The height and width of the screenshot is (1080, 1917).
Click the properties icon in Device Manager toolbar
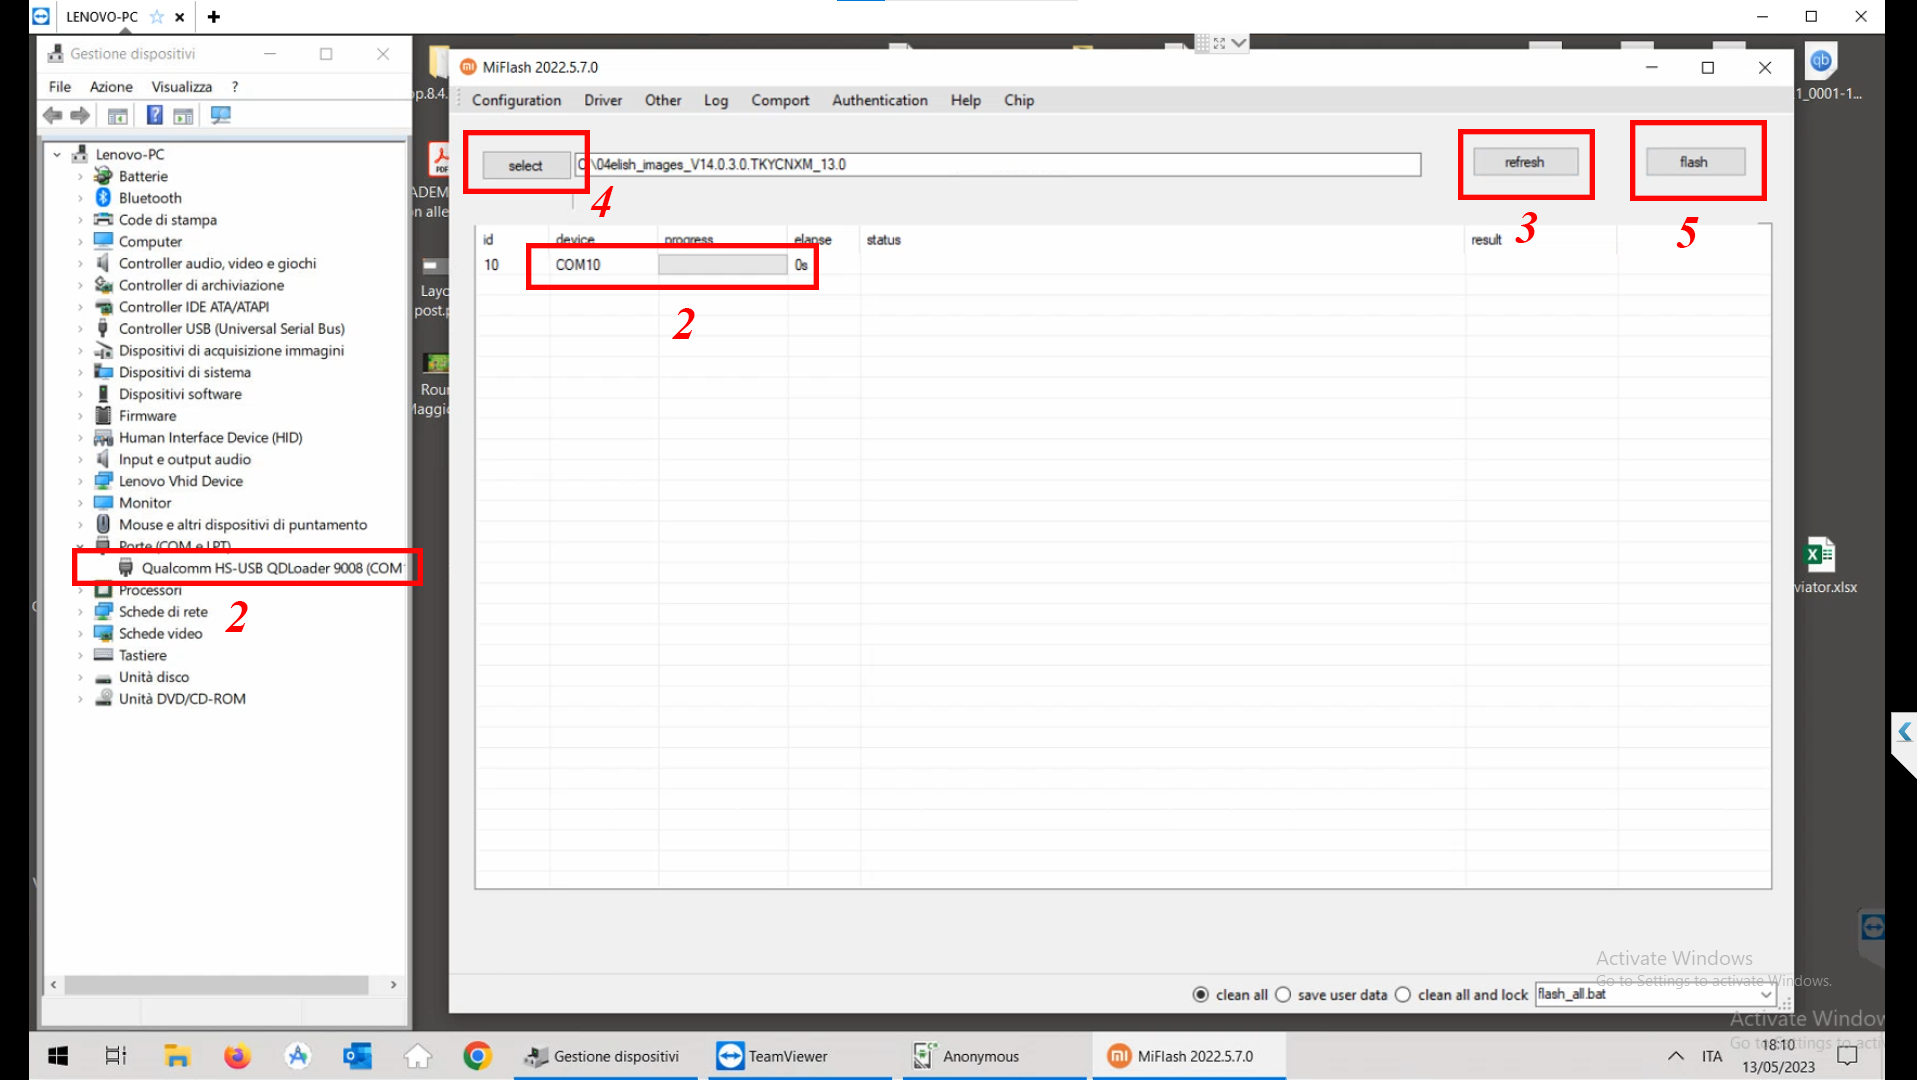pos(183,115)
